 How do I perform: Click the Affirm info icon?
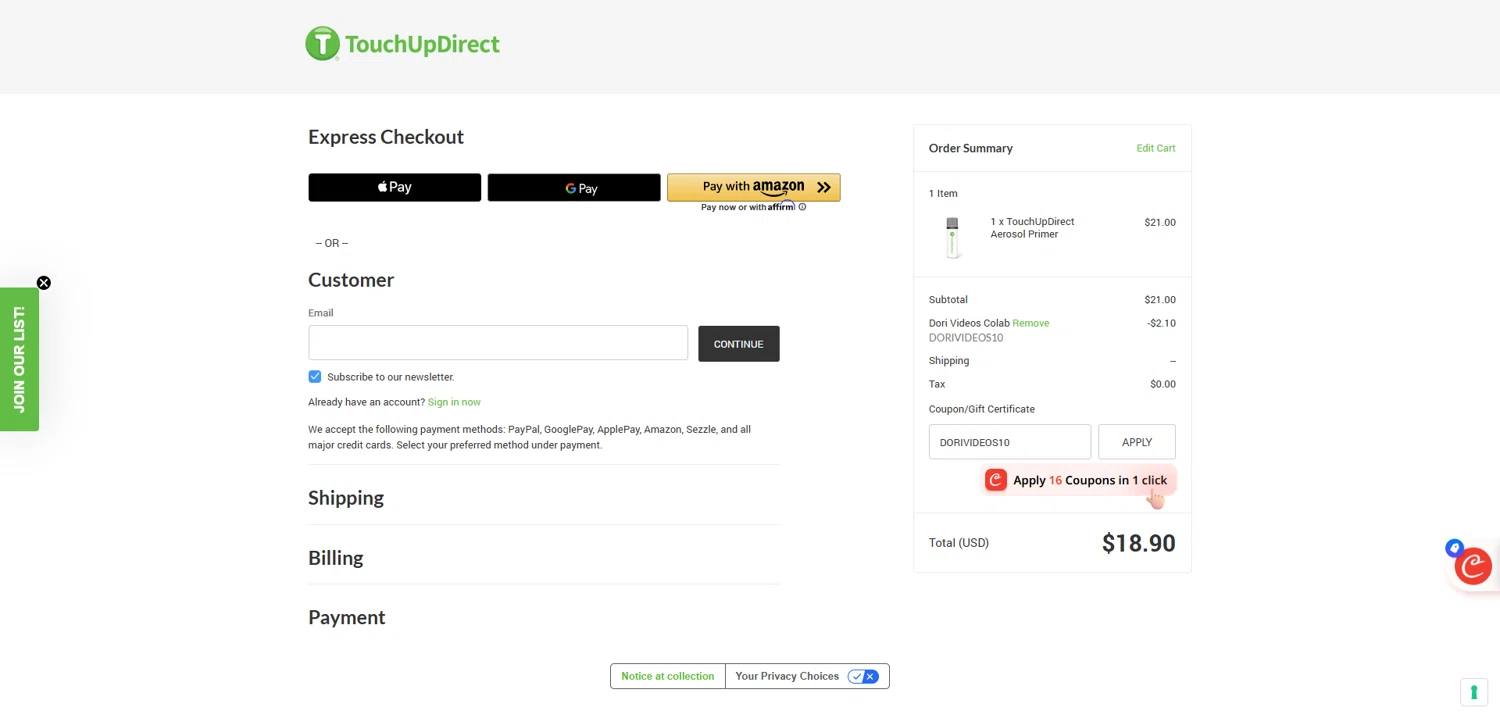[x=802, y=207]
